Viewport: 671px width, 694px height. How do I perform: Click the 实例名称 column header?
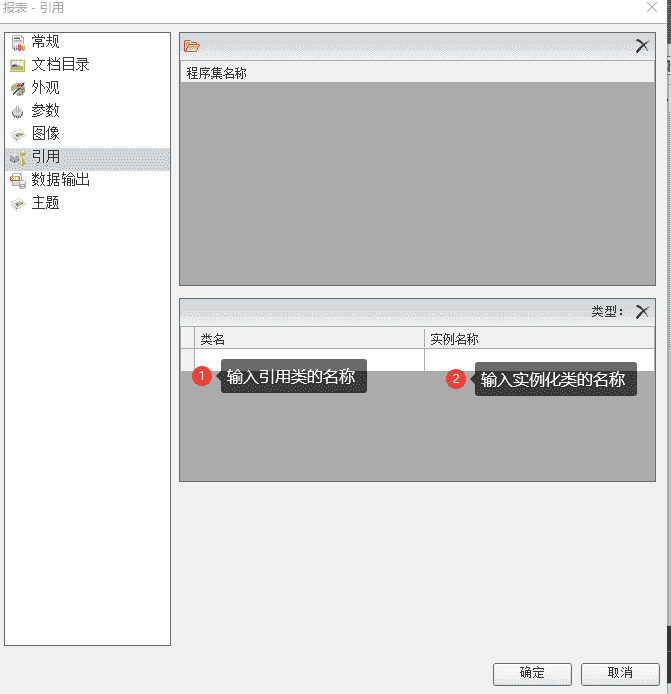tap(539, 339)
